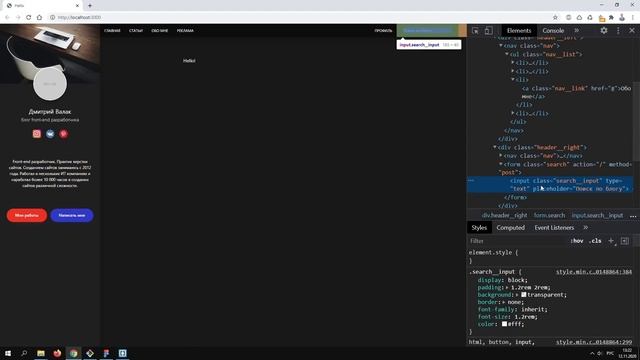The height and width of the screenshot is (360, 640).
Task: Open the ОБО МНЕ nav link
Action: pos(160,31)
